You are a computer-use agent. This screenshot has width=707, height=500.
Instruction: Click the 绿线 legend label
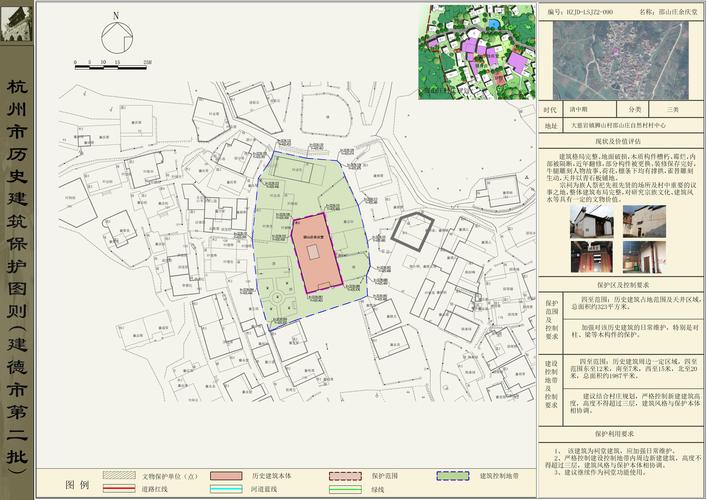(378, 489)
